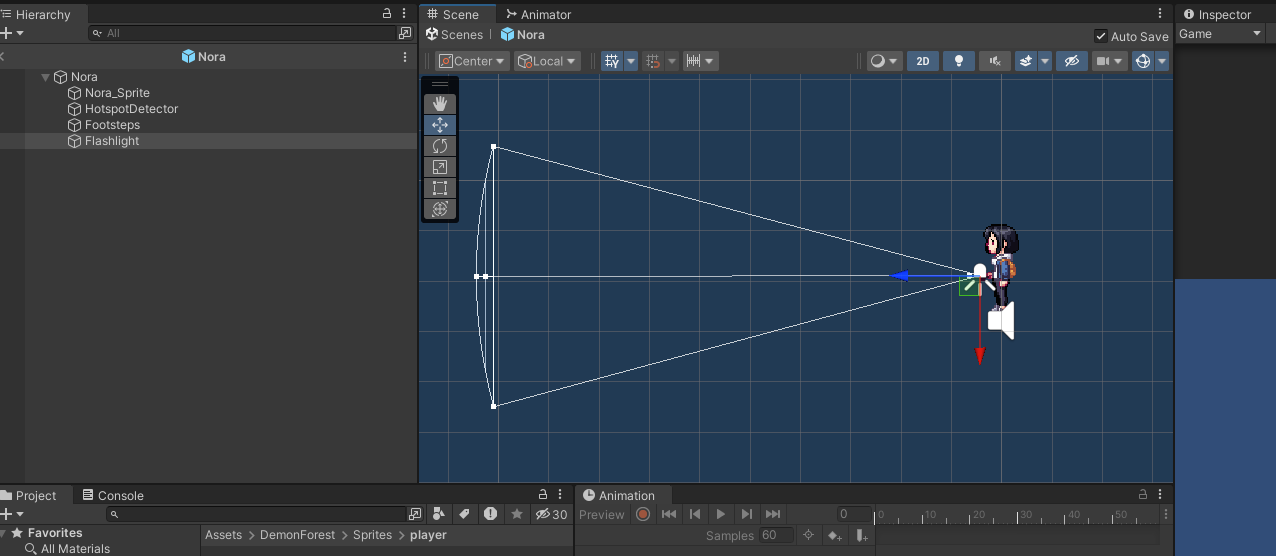Toggle grid visibility button in Scene toolbar

612,61
